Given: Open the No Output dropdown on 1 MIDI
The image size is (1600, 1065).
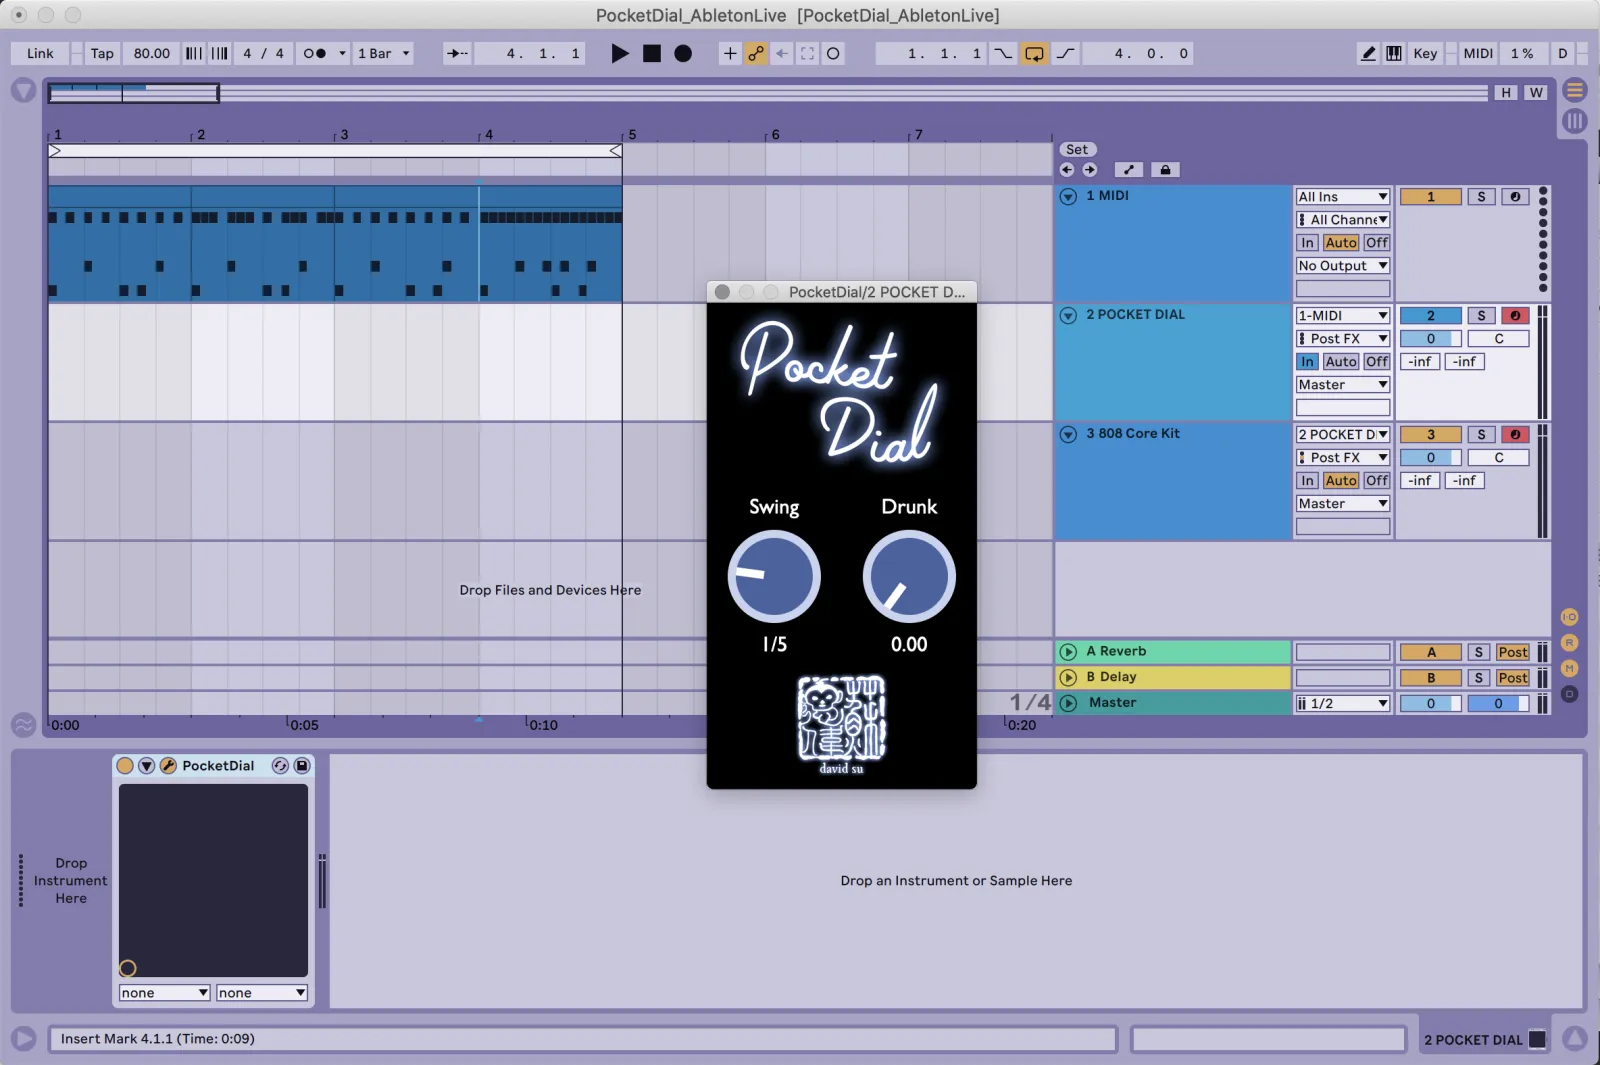Looking at the screenshot, I should [x=1343, y=266].
